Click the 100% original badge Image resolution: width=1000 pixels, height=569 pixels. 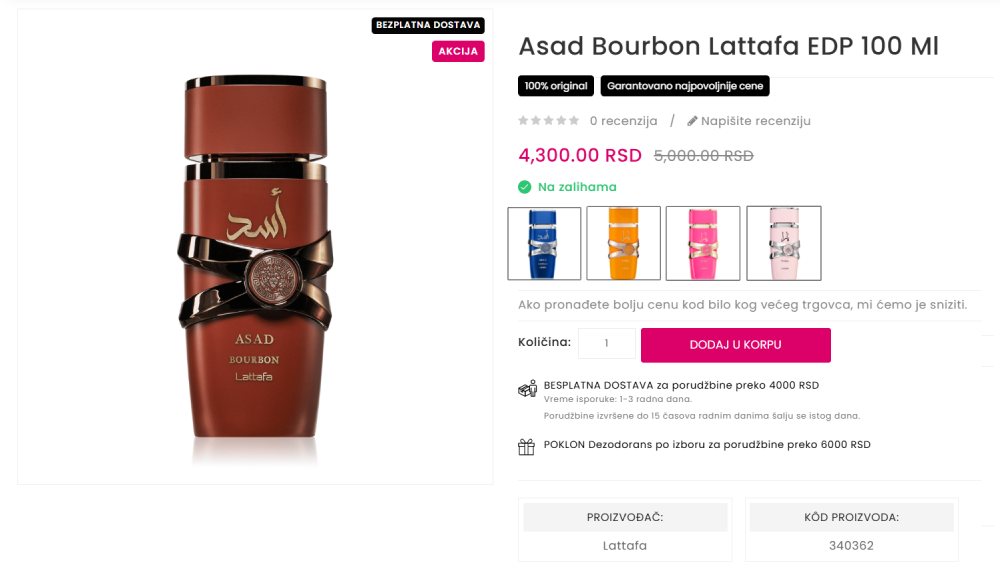[555, 86]
